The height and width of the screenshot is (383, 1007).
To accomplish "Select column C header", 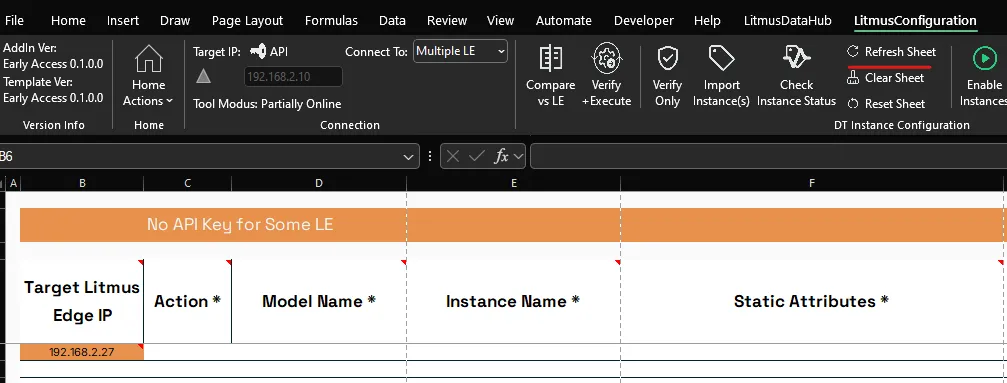I will click(188, 183).
